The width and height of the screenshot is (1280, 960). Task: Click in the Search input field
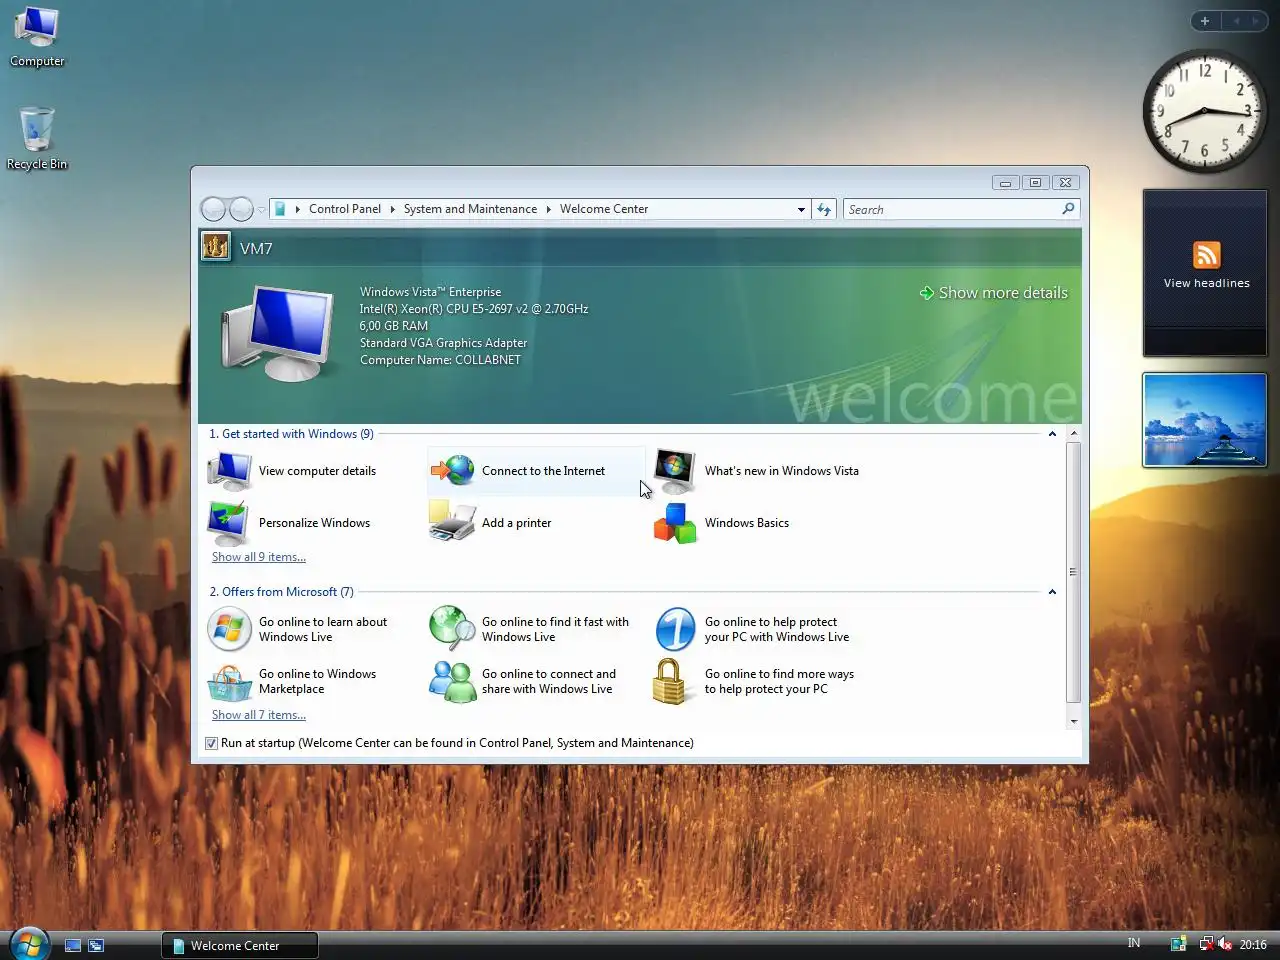pos(952,209)
